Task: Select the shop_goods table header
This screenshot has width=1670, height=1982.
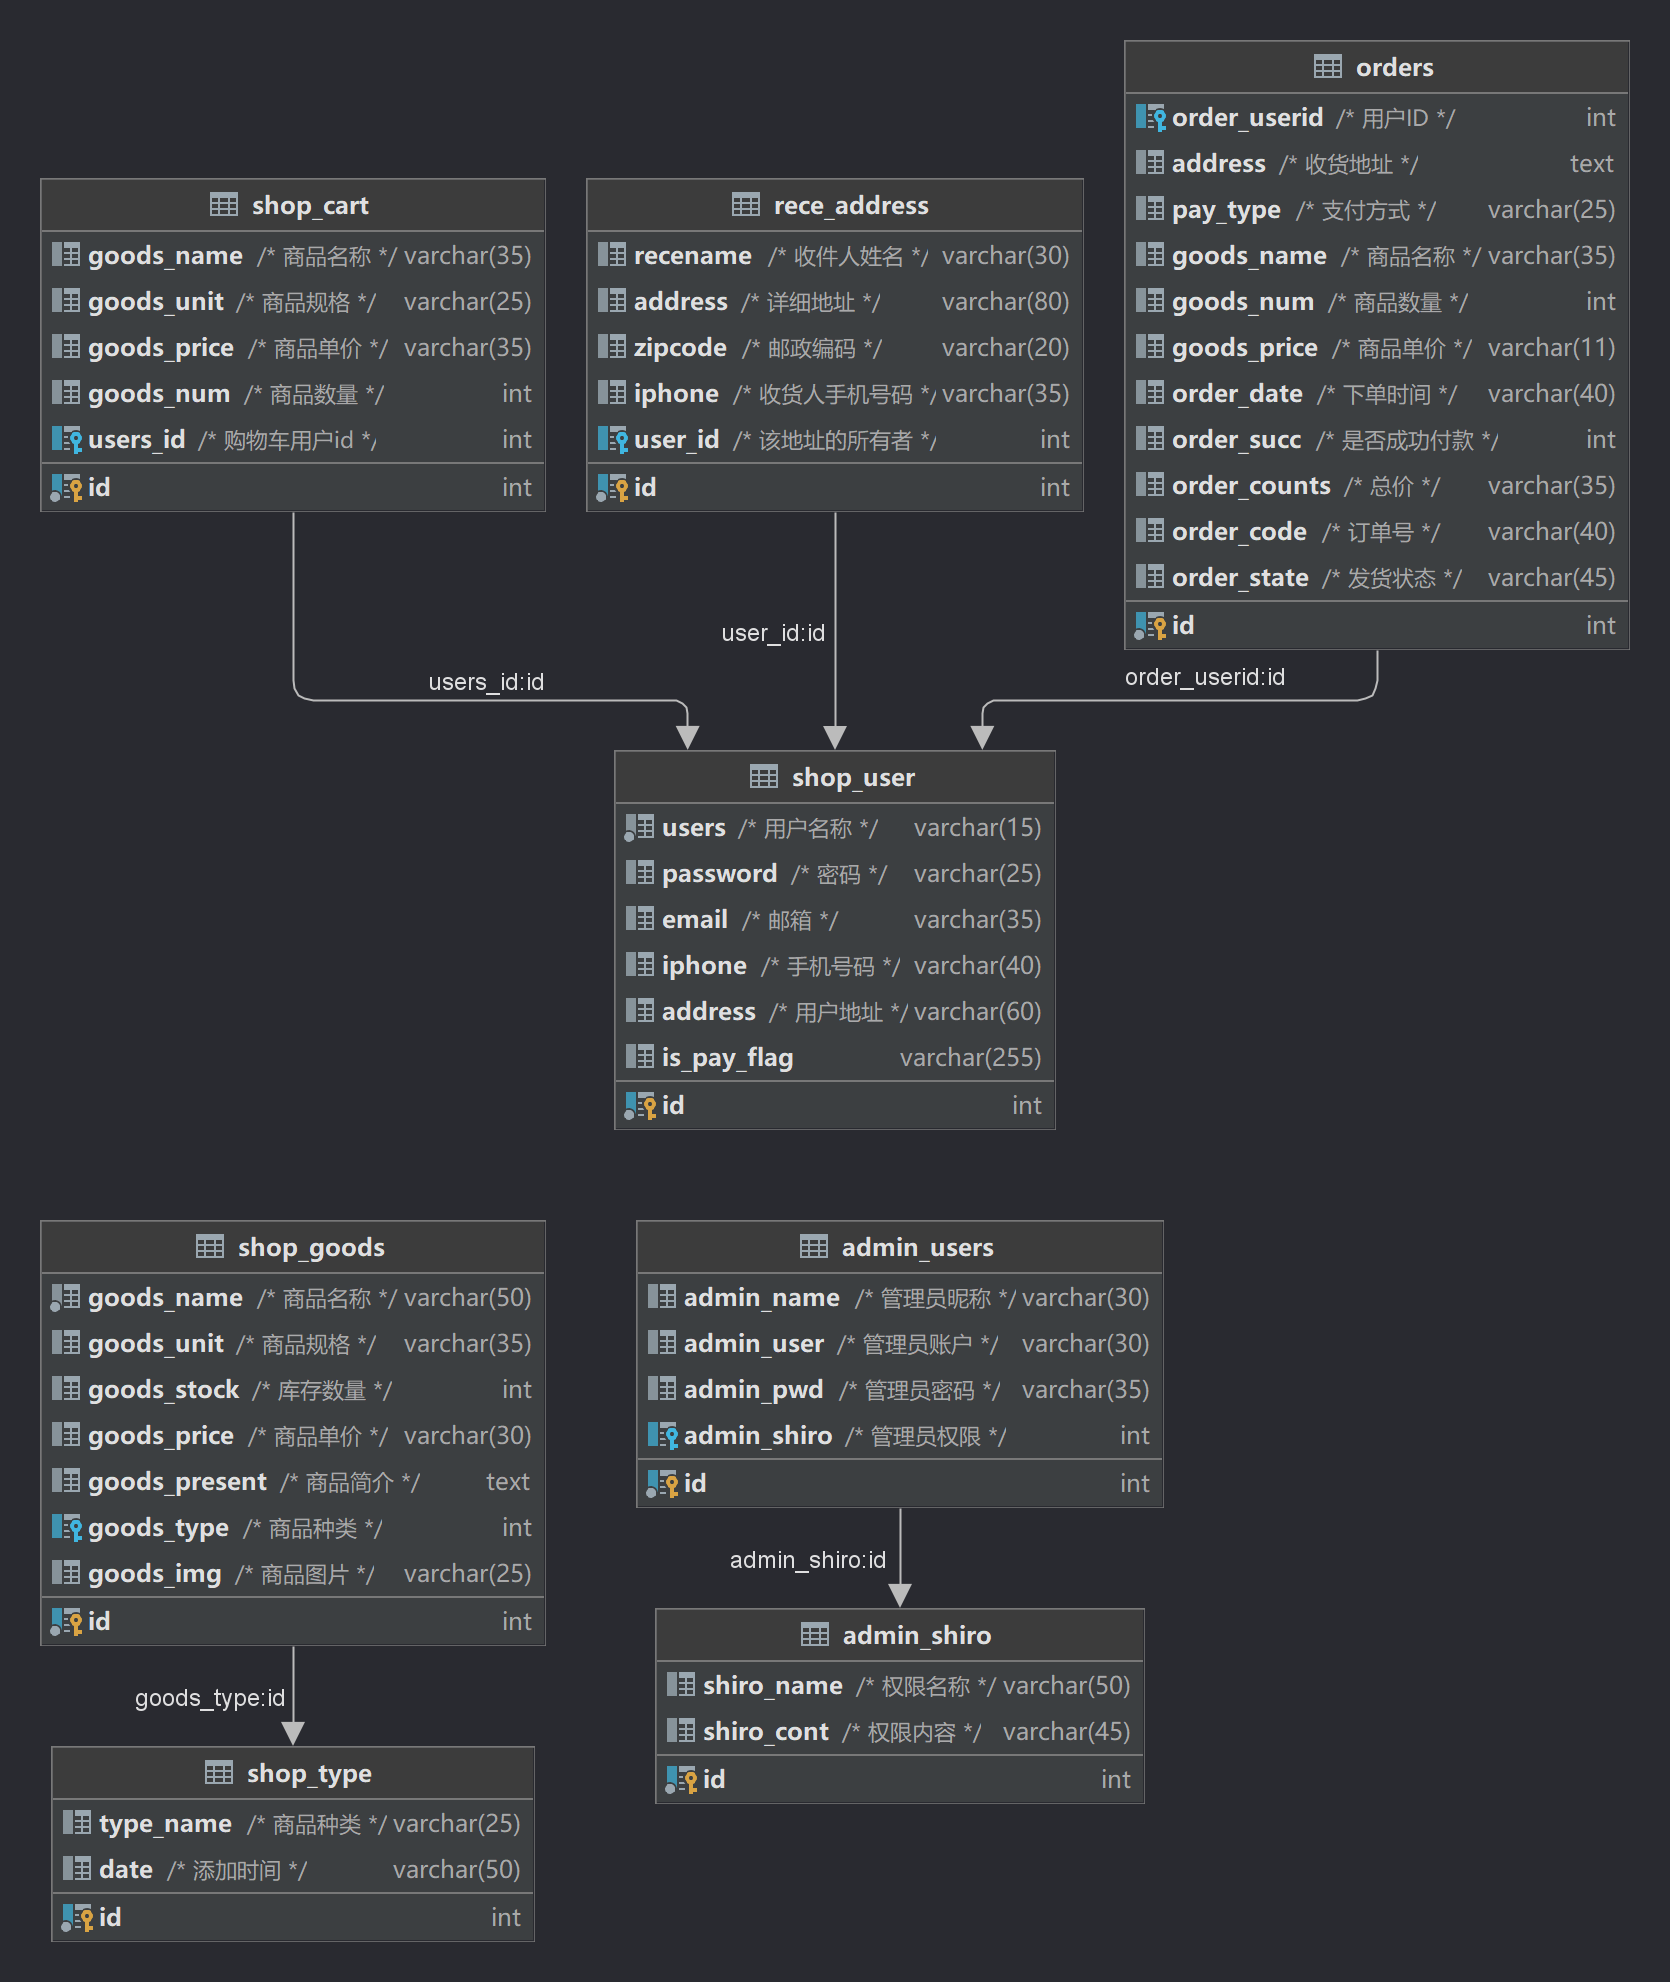Action: (x=293, y=1247)
